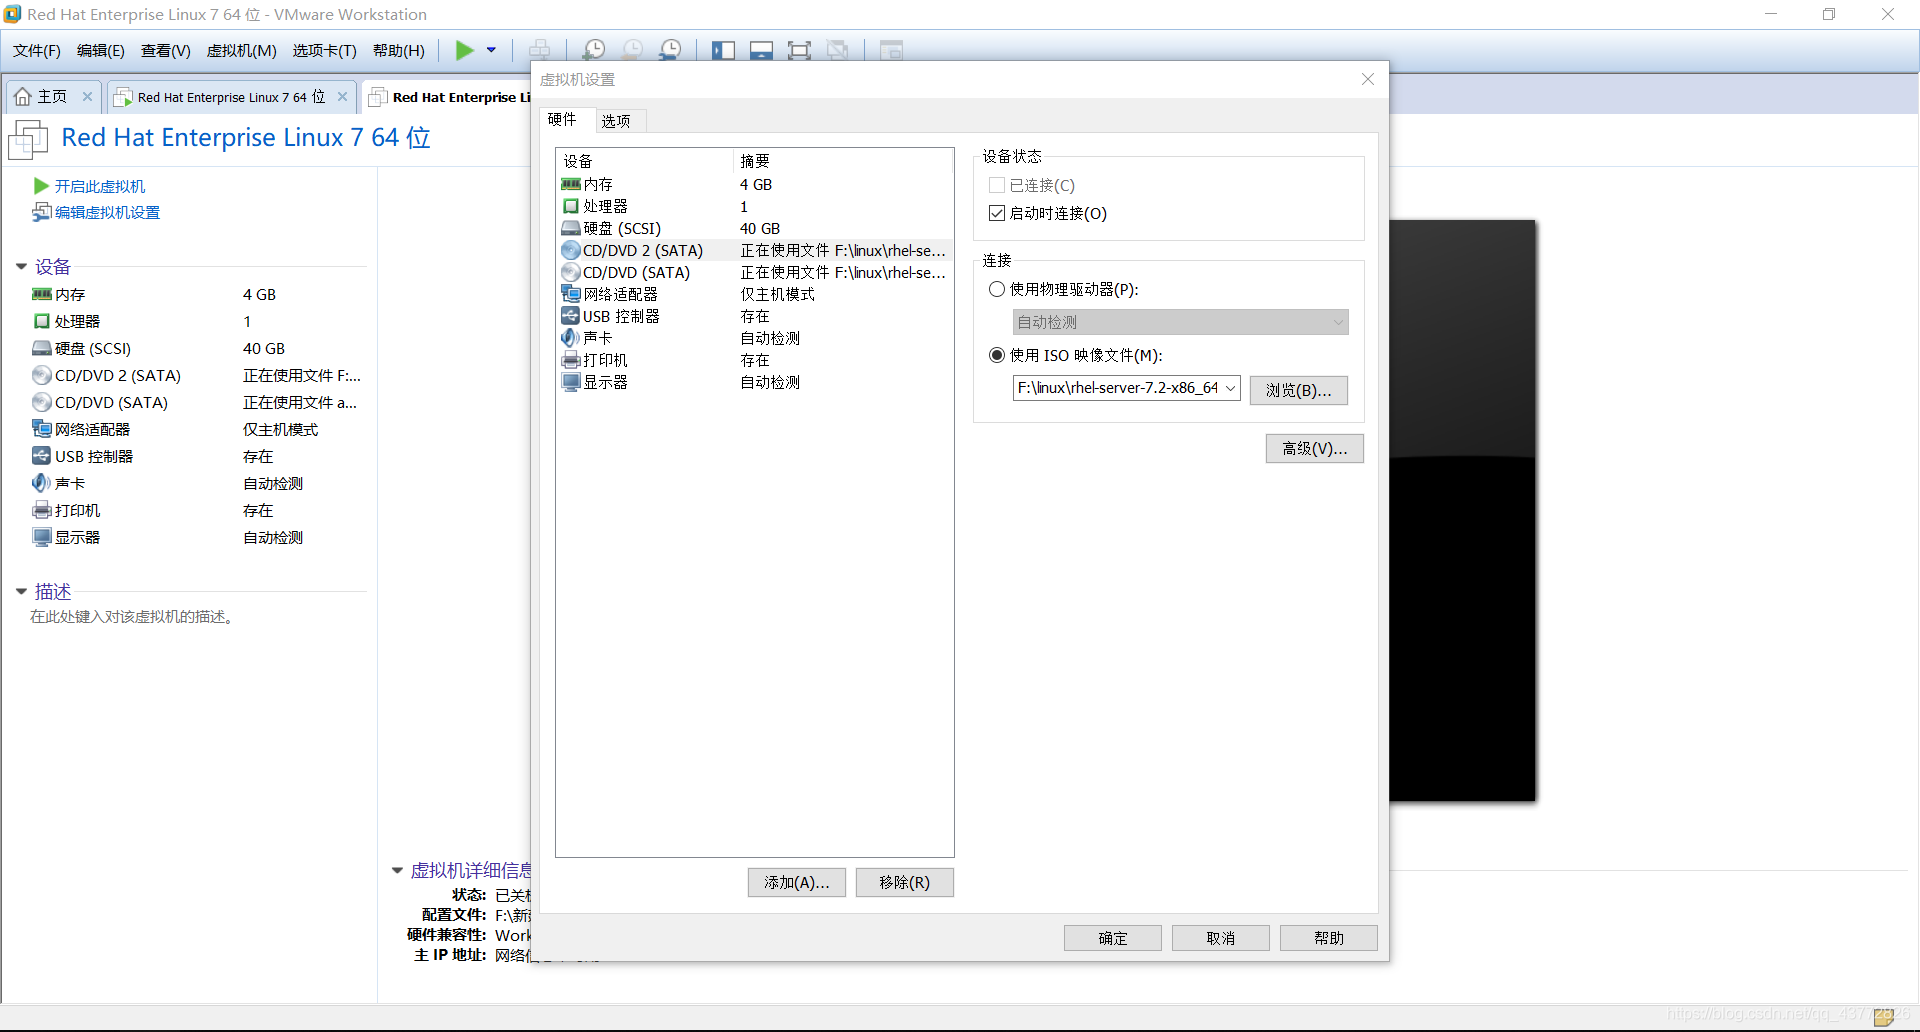
Task: Open the 虚拟机(M) menu
Action: pyautogui.click(x=242, y=51)
